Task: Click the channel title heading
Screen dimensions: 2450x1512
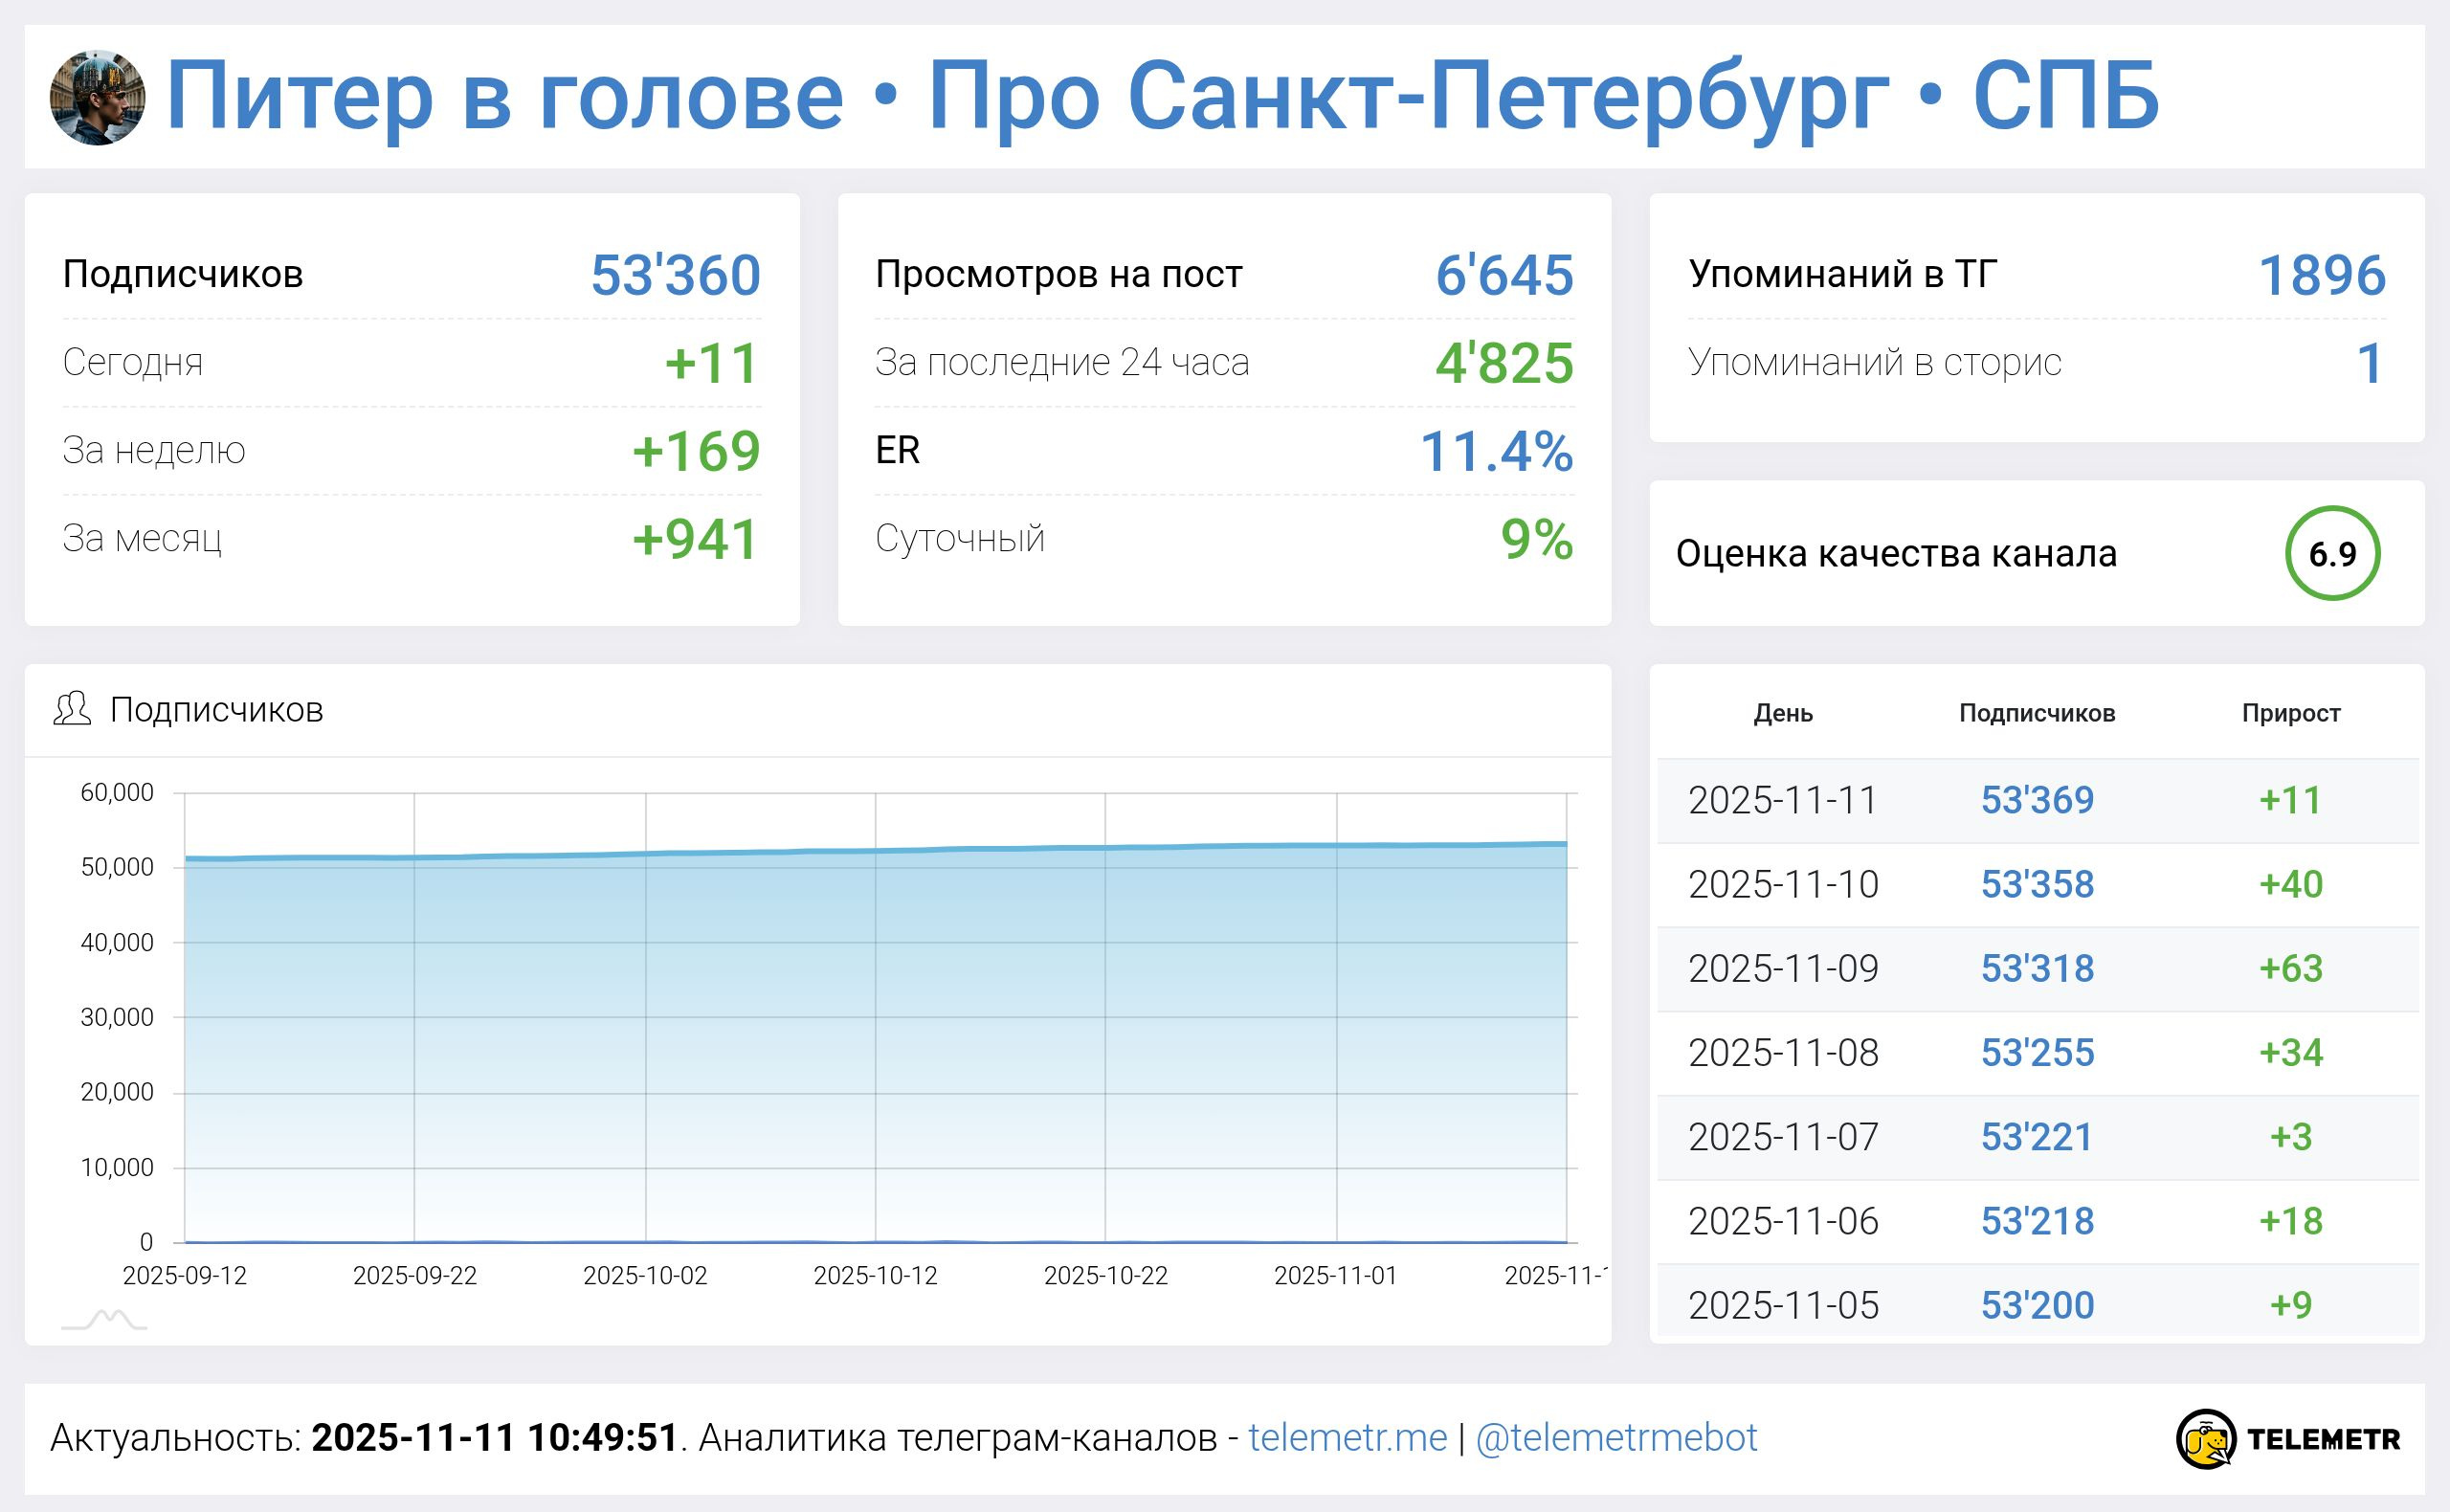Action: (x=1160, y=96)
